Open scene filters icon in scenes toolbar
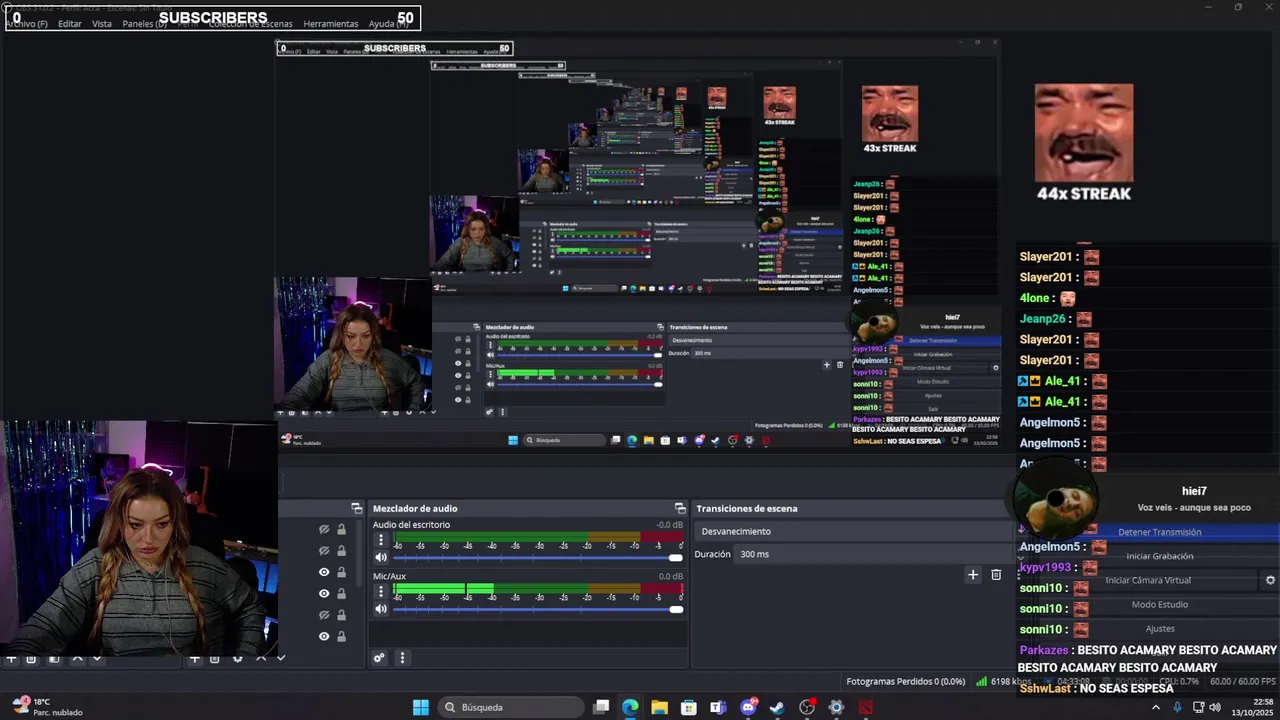1280x720 pixels. click(54, 658)
